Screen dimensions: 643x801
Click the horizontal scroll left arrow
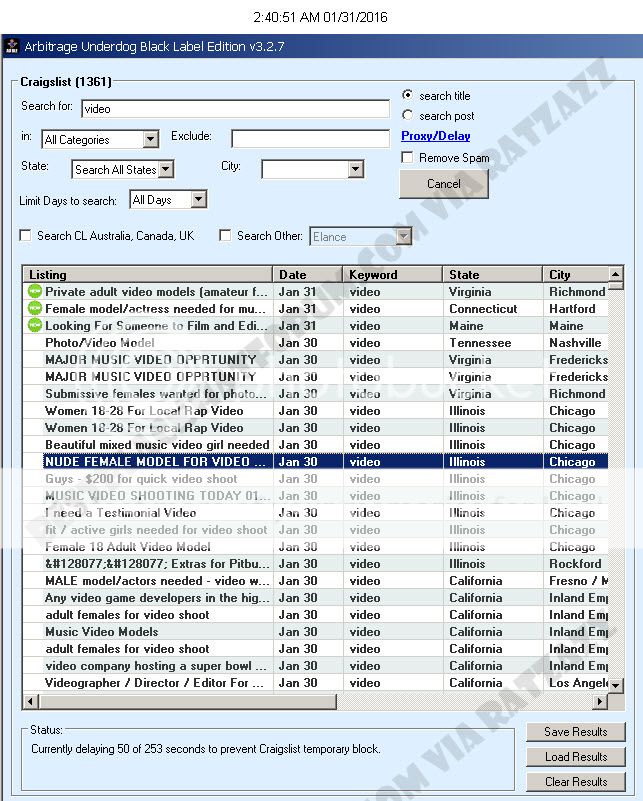31,701
